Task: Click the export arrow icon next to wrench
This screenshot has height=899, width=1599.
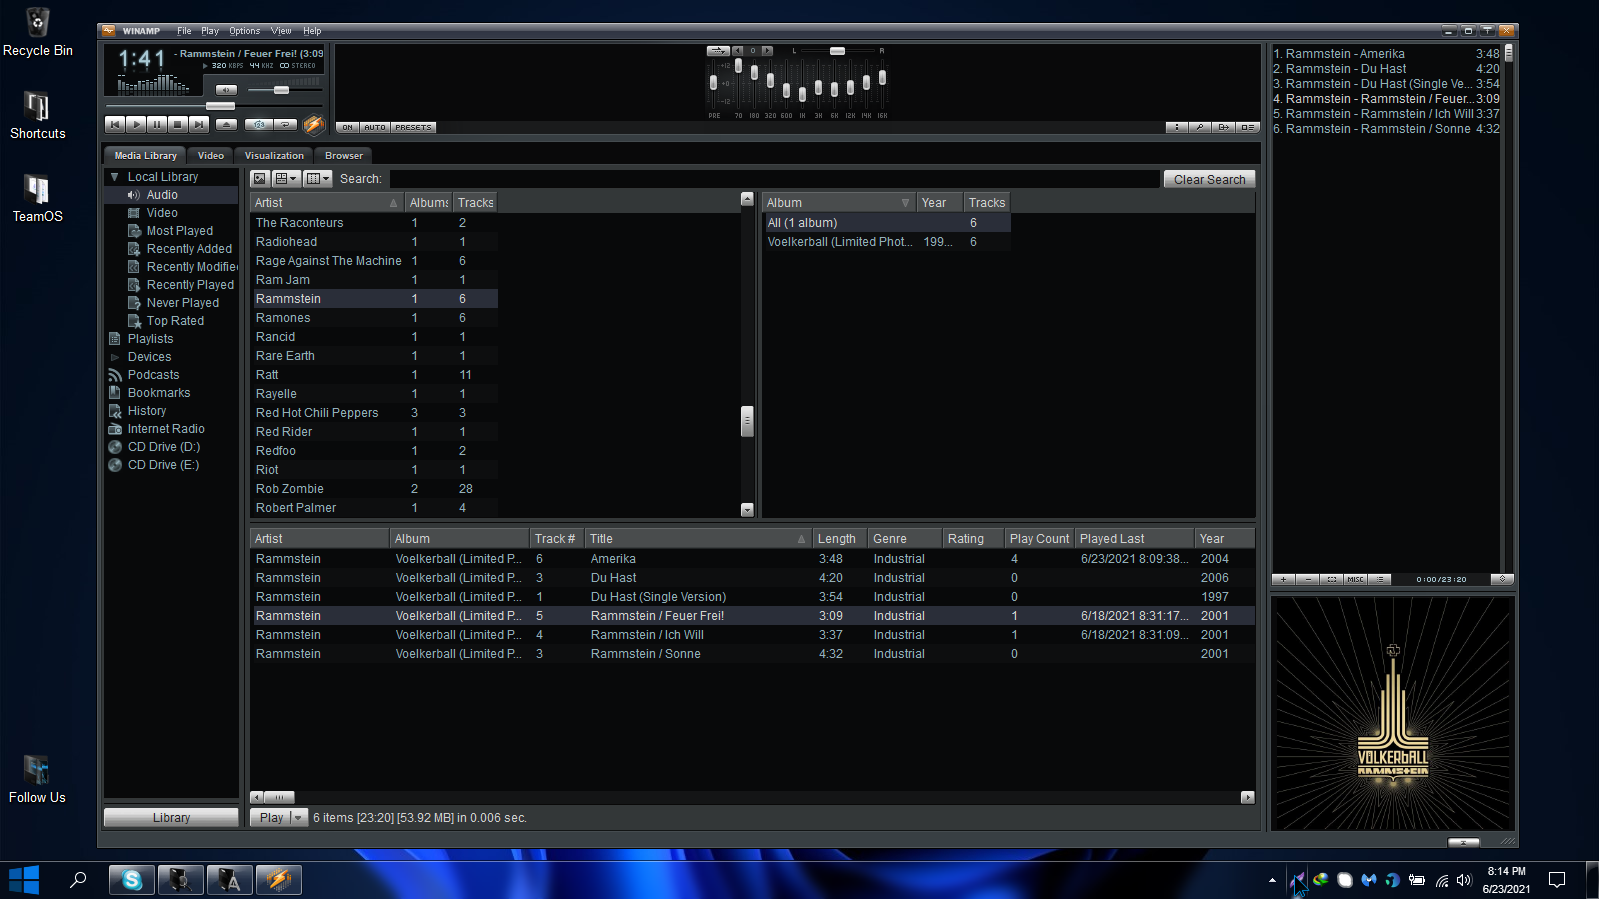Action: (x=1223, y=127)
